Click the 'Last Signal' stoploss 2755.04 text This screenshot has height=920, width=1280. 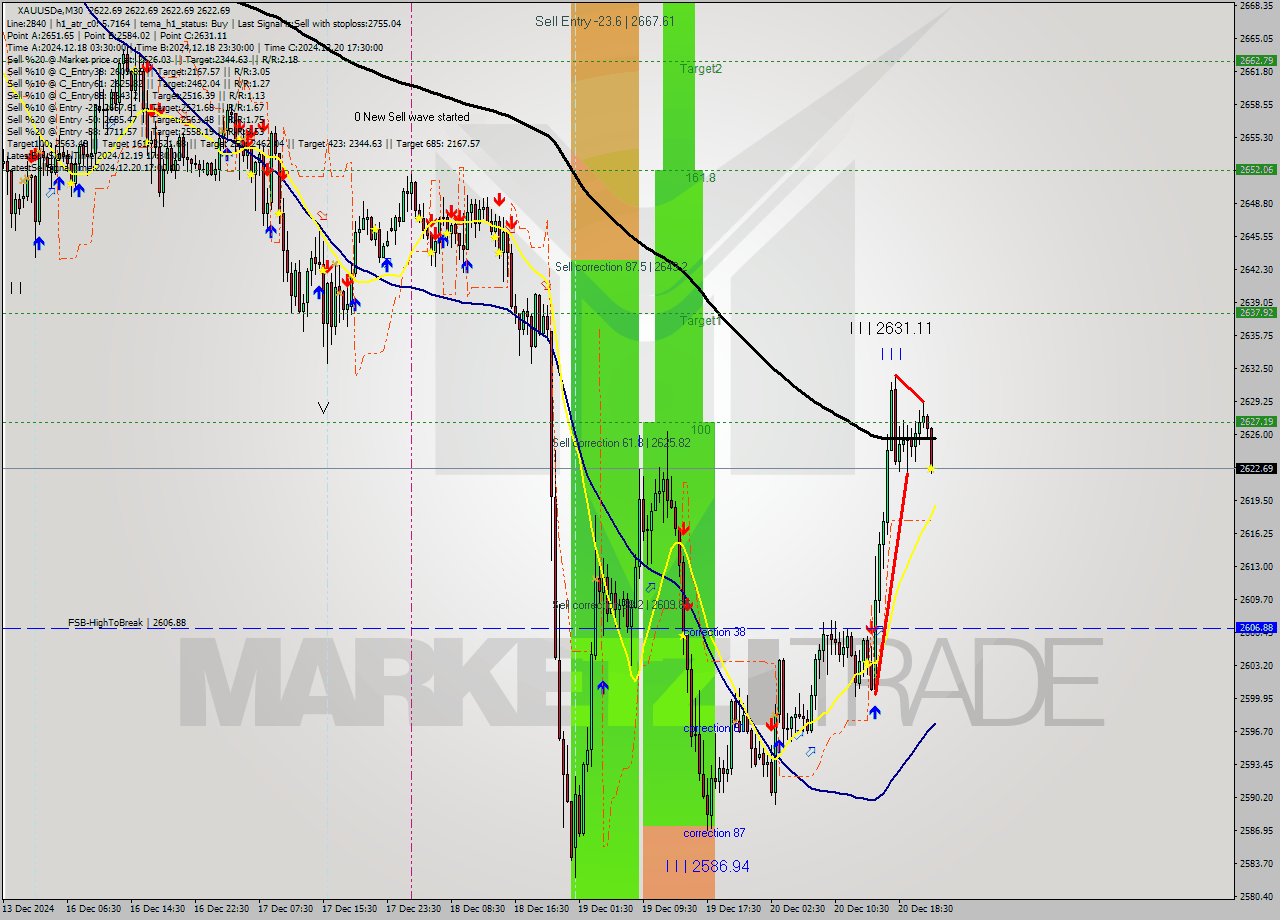[318, 23]
